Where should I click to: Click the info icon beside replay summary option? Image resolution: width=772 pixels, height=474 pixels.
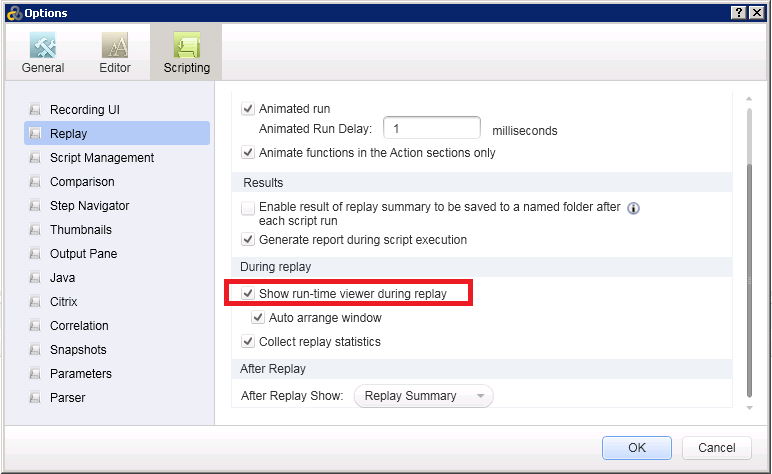click(633, 208)
